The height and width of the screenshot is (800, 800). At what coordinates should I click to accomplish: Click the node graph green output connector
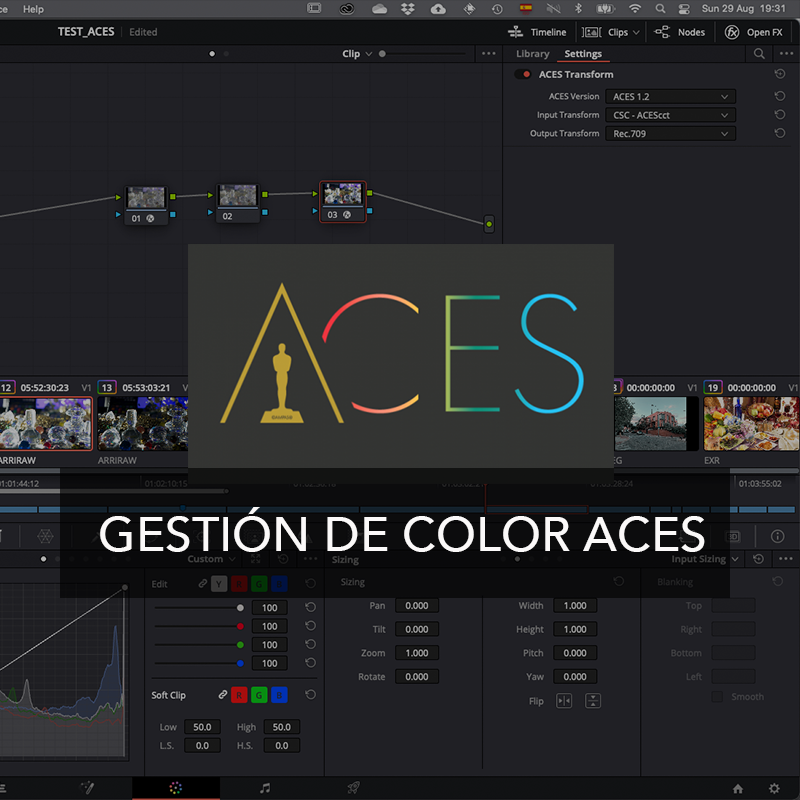pyautogui.click(x=489, y=224)
